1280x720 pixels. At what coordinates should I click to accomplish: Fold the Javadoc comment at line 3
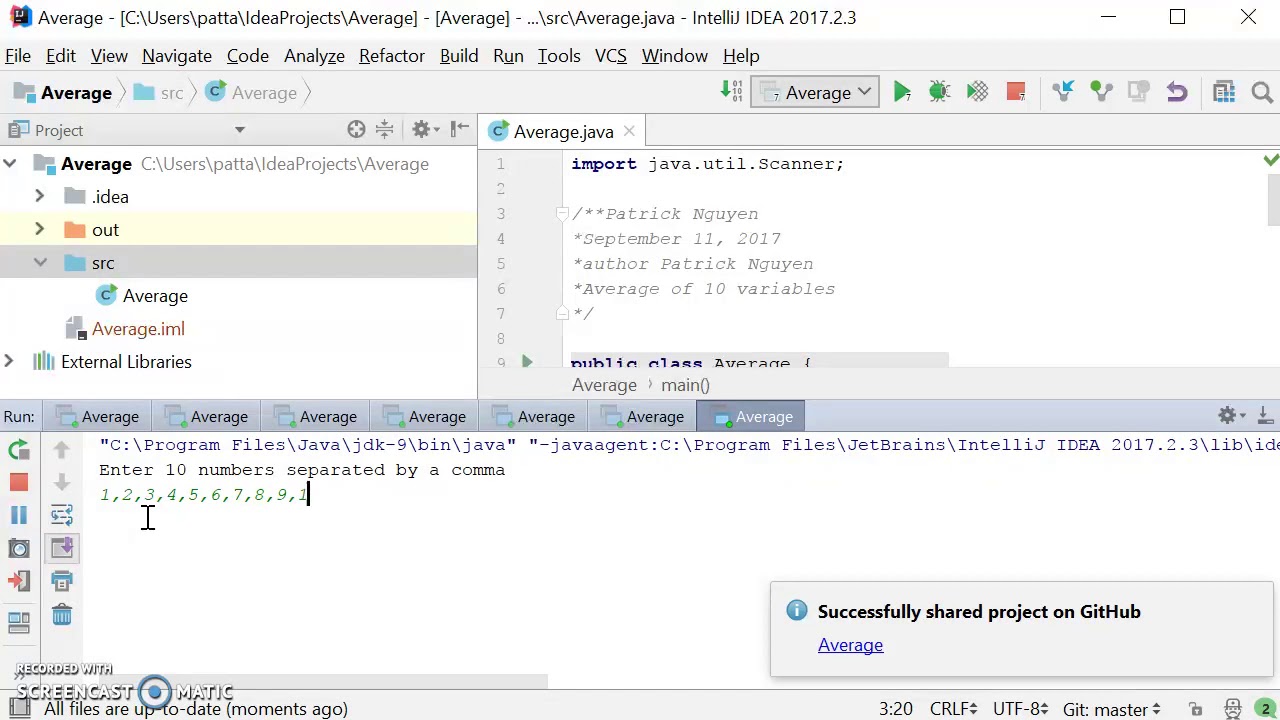point(563,214)
